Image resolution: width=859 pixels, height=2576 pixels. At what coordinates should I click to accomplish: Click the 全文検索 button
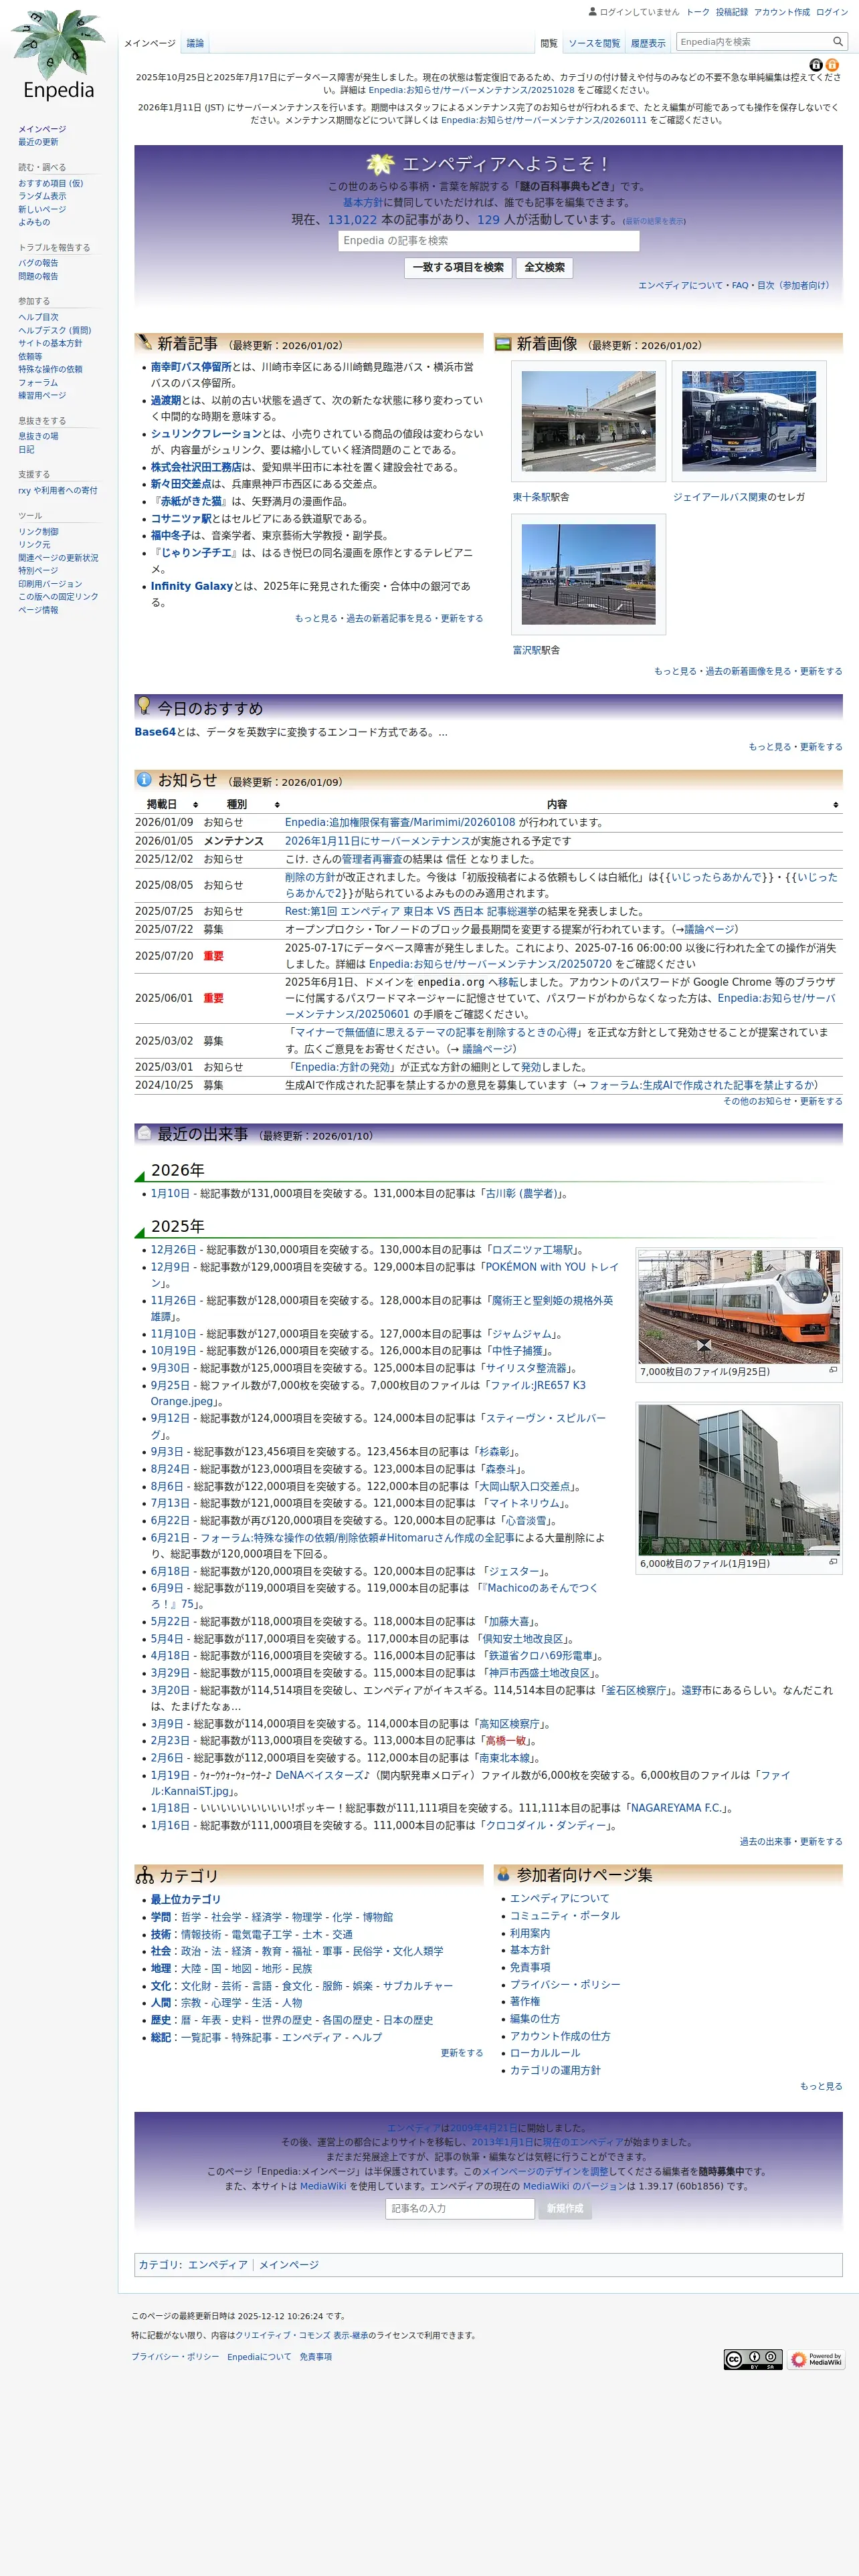click(545, 267)
